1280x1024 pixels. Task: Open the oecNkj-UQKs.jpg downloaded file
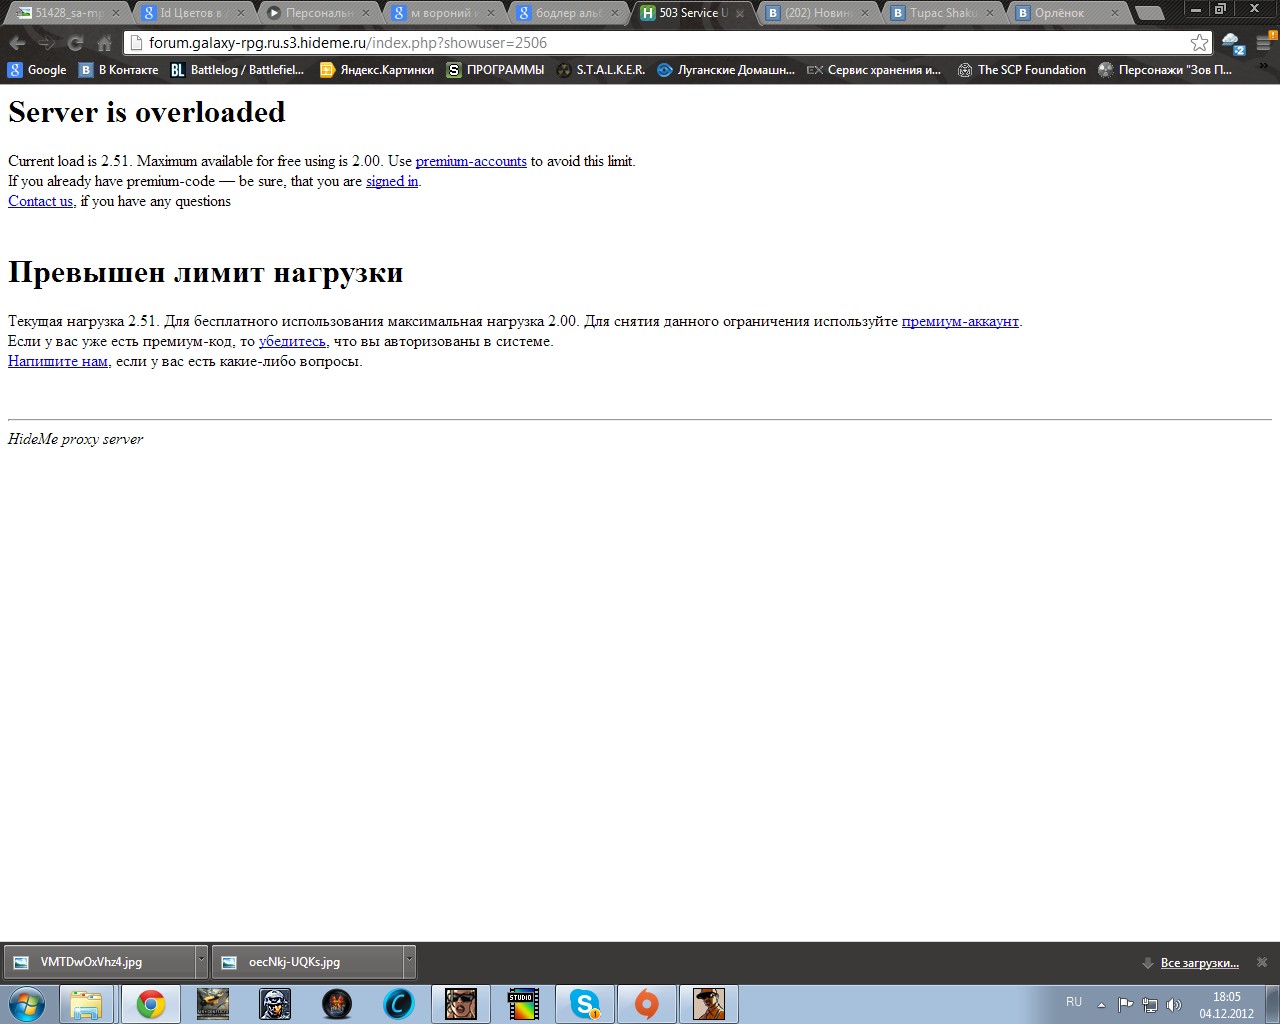click(307, 962)
